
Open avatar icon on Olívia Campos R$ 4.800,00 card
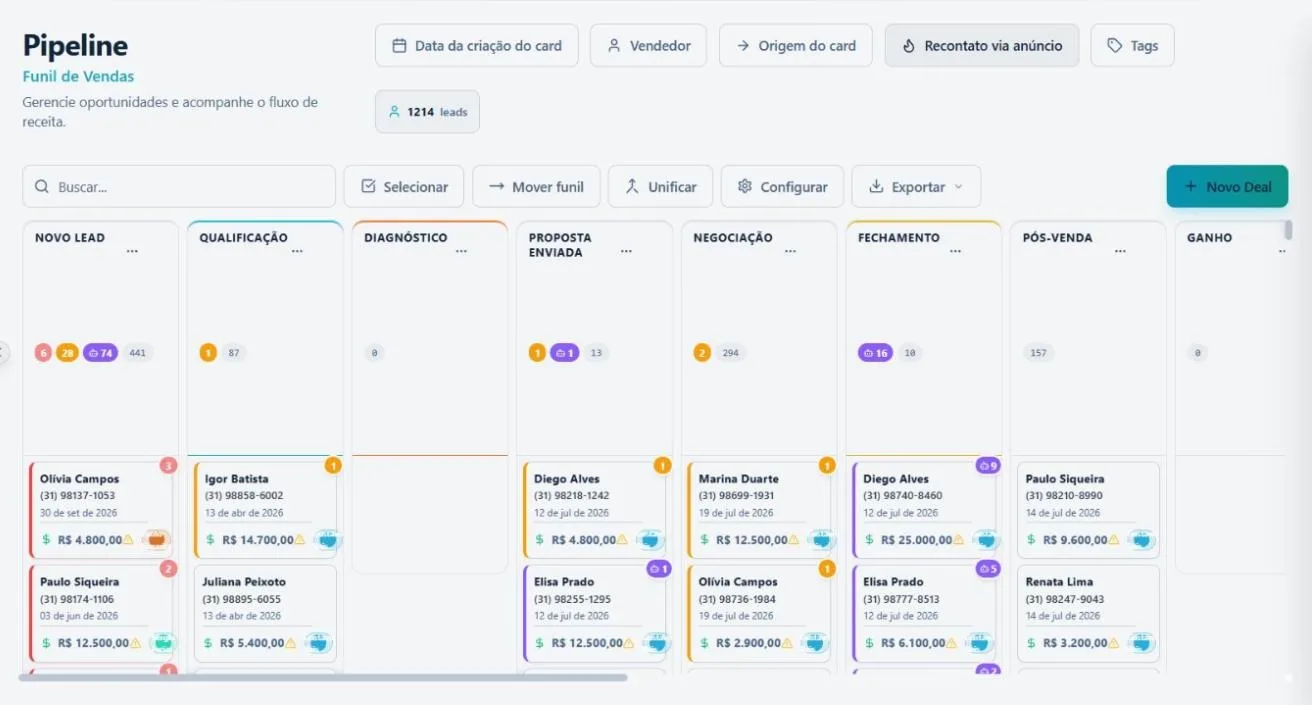point(157,540)
